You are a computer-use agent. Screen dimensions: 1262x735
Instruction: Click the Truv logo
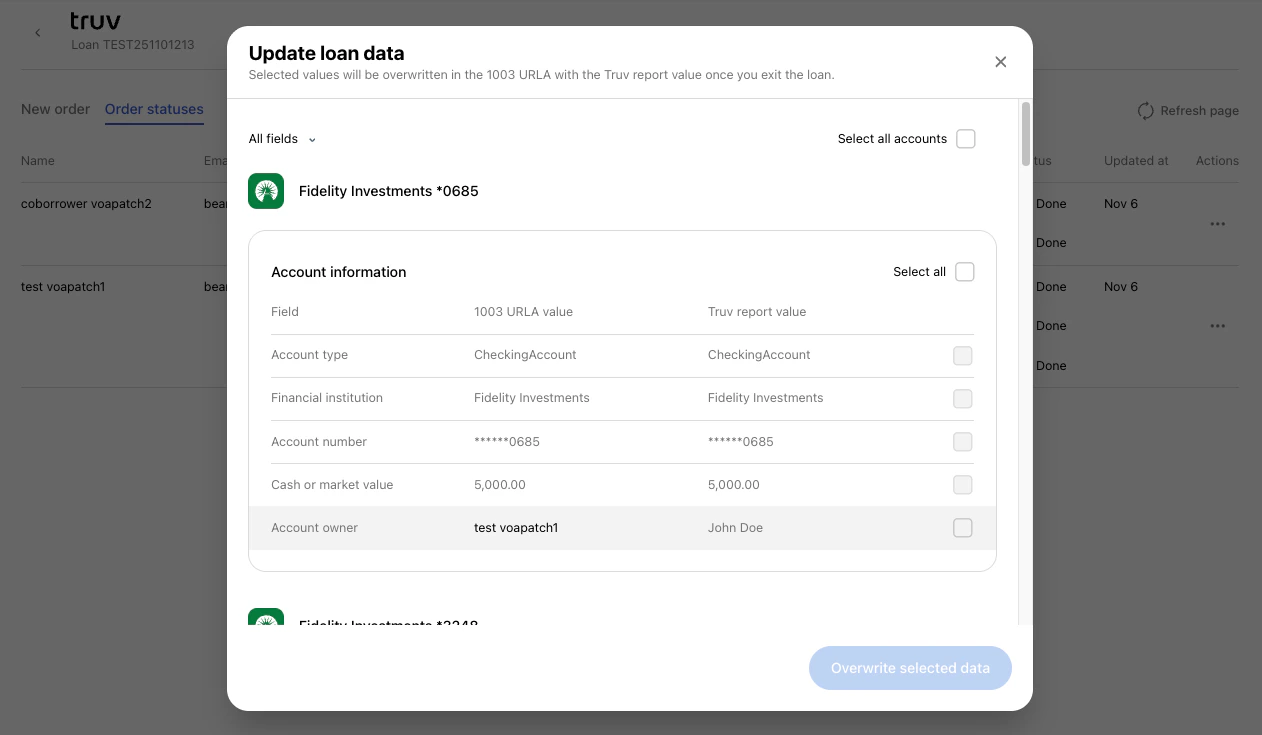pyautogui.click(x=95, y=20)
